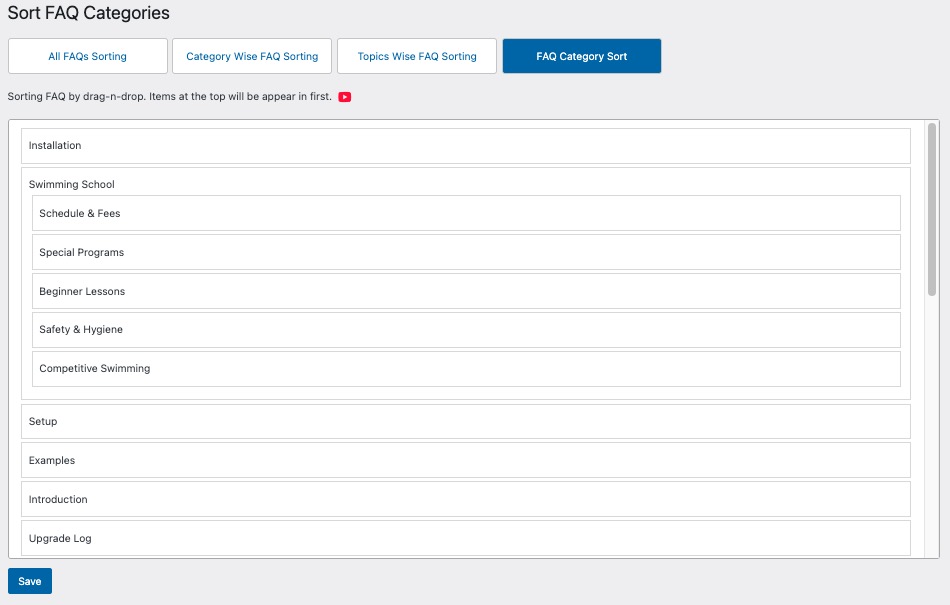950x605 pixels.
Task: Save the category sort order
Action: [x=30, y=581]
